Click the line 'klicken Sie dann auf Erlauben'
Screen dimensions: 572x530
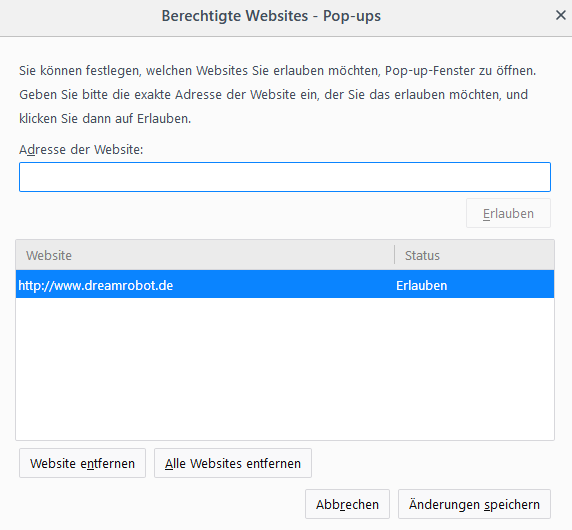(105, 119)
